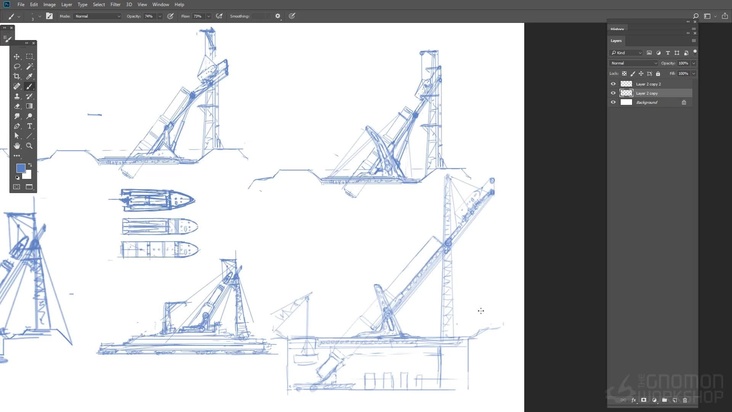Toggle Quick Mask mode
This screenshot has height=412, width=732.
(17, 187)
